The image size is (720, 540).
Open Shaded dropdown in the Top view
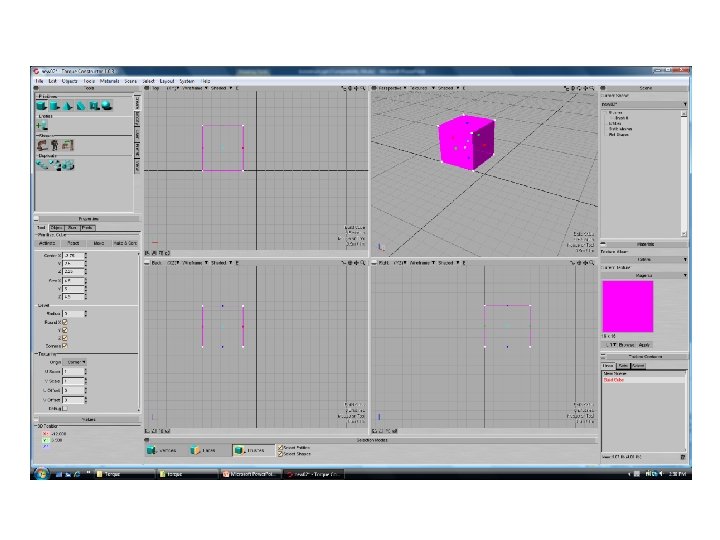(222, 88)
